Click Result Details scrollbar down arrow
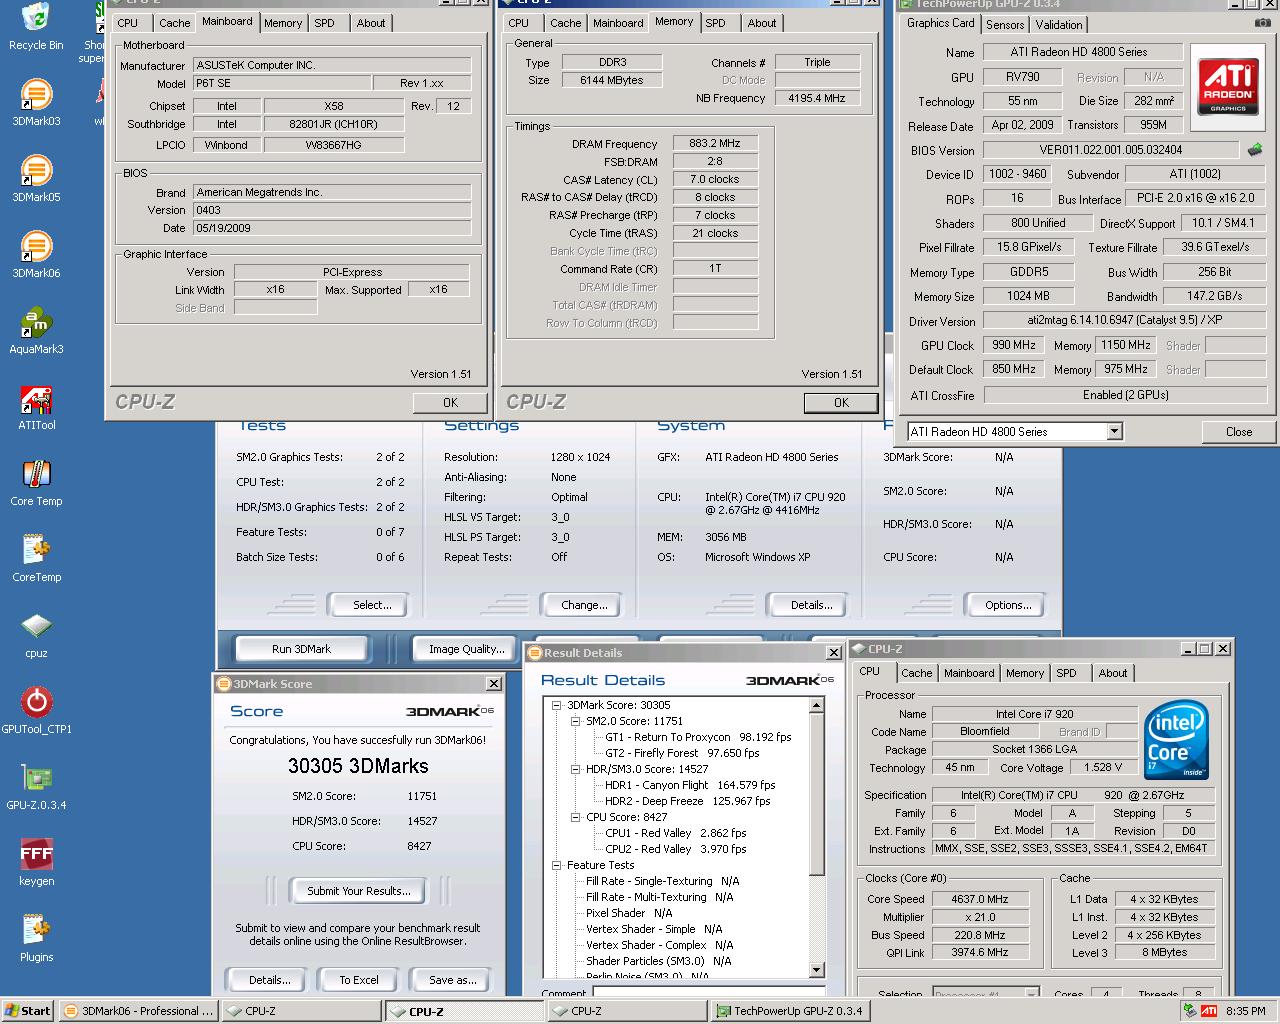1280x1024 pixels. [816, 969]
